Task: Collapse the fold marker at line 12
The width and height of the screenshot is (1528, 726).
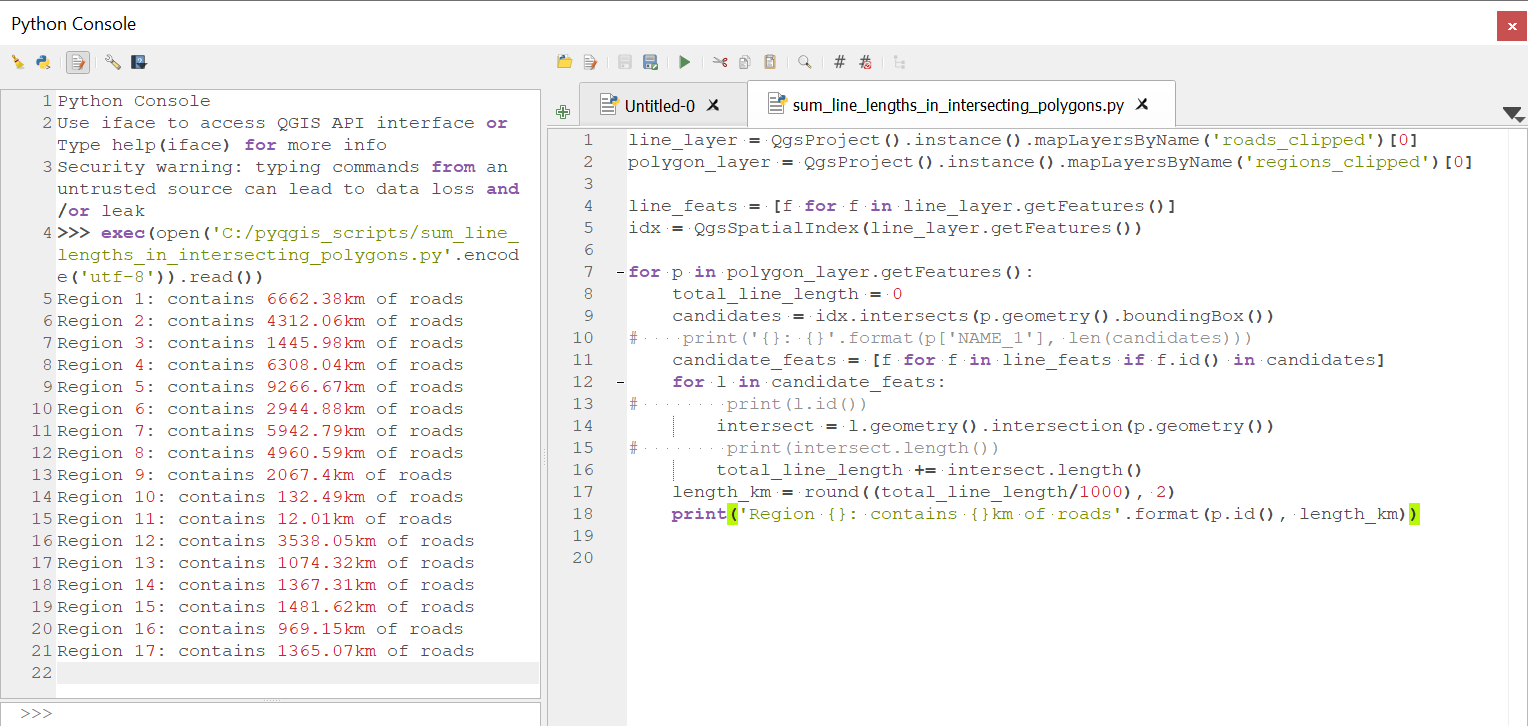Action: pyautogui.click(x=621, y=382)
